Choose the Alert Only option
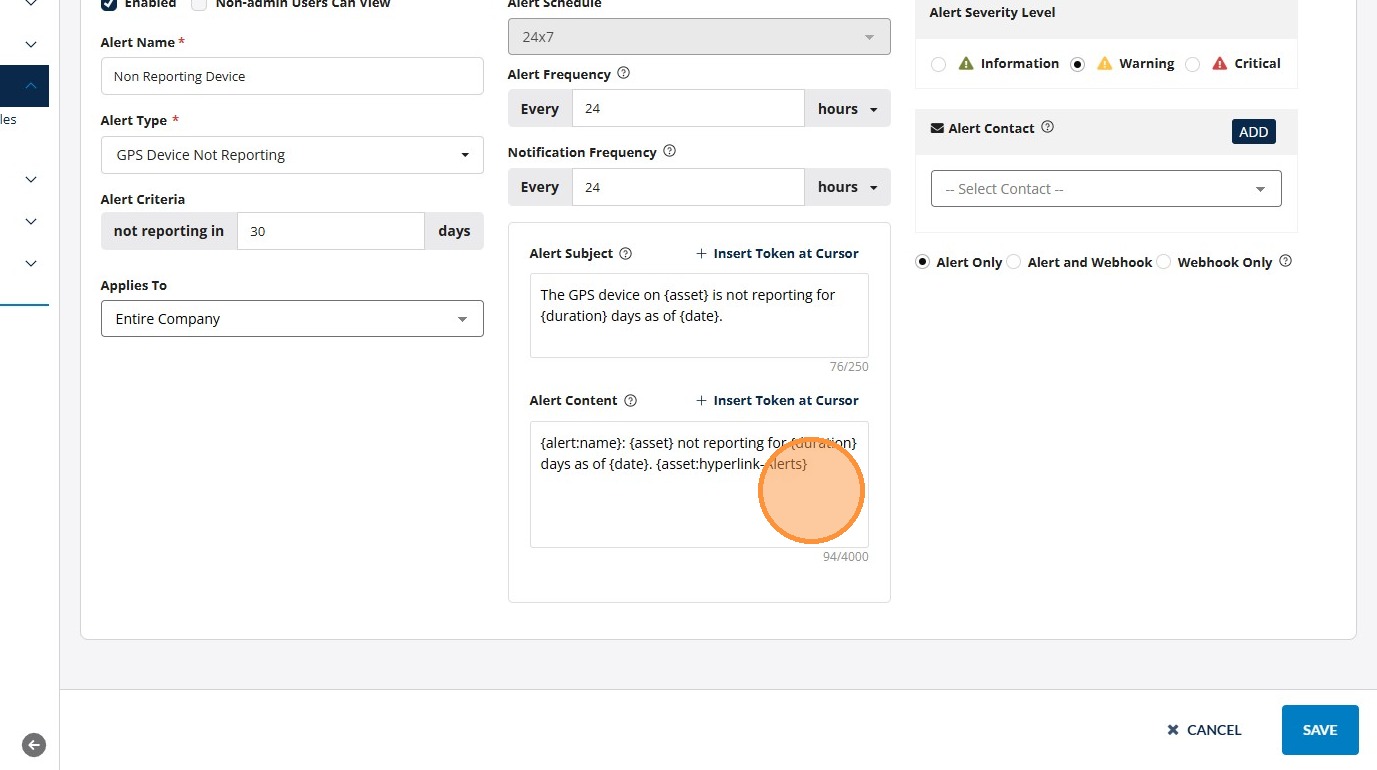Image resolution: width=1377 pixels, height=770 pixels. coord(922,262)
